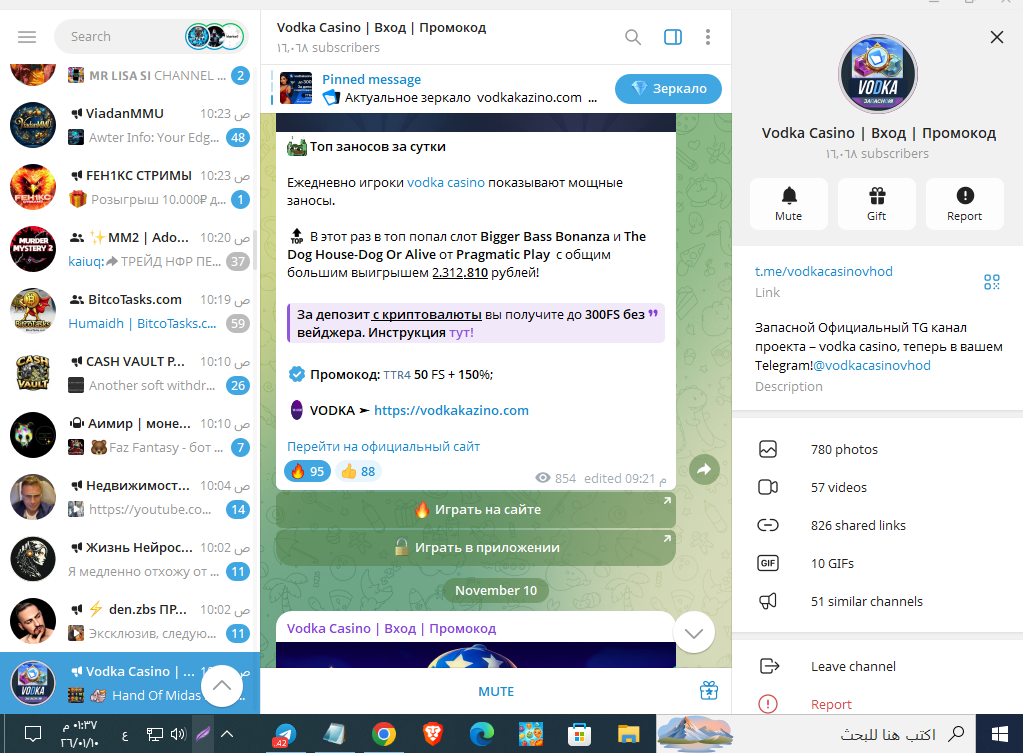Open the Недвижимост... chat
Image resolution: width=1023 pixels, height=753 pixels.
pos(130,497)
